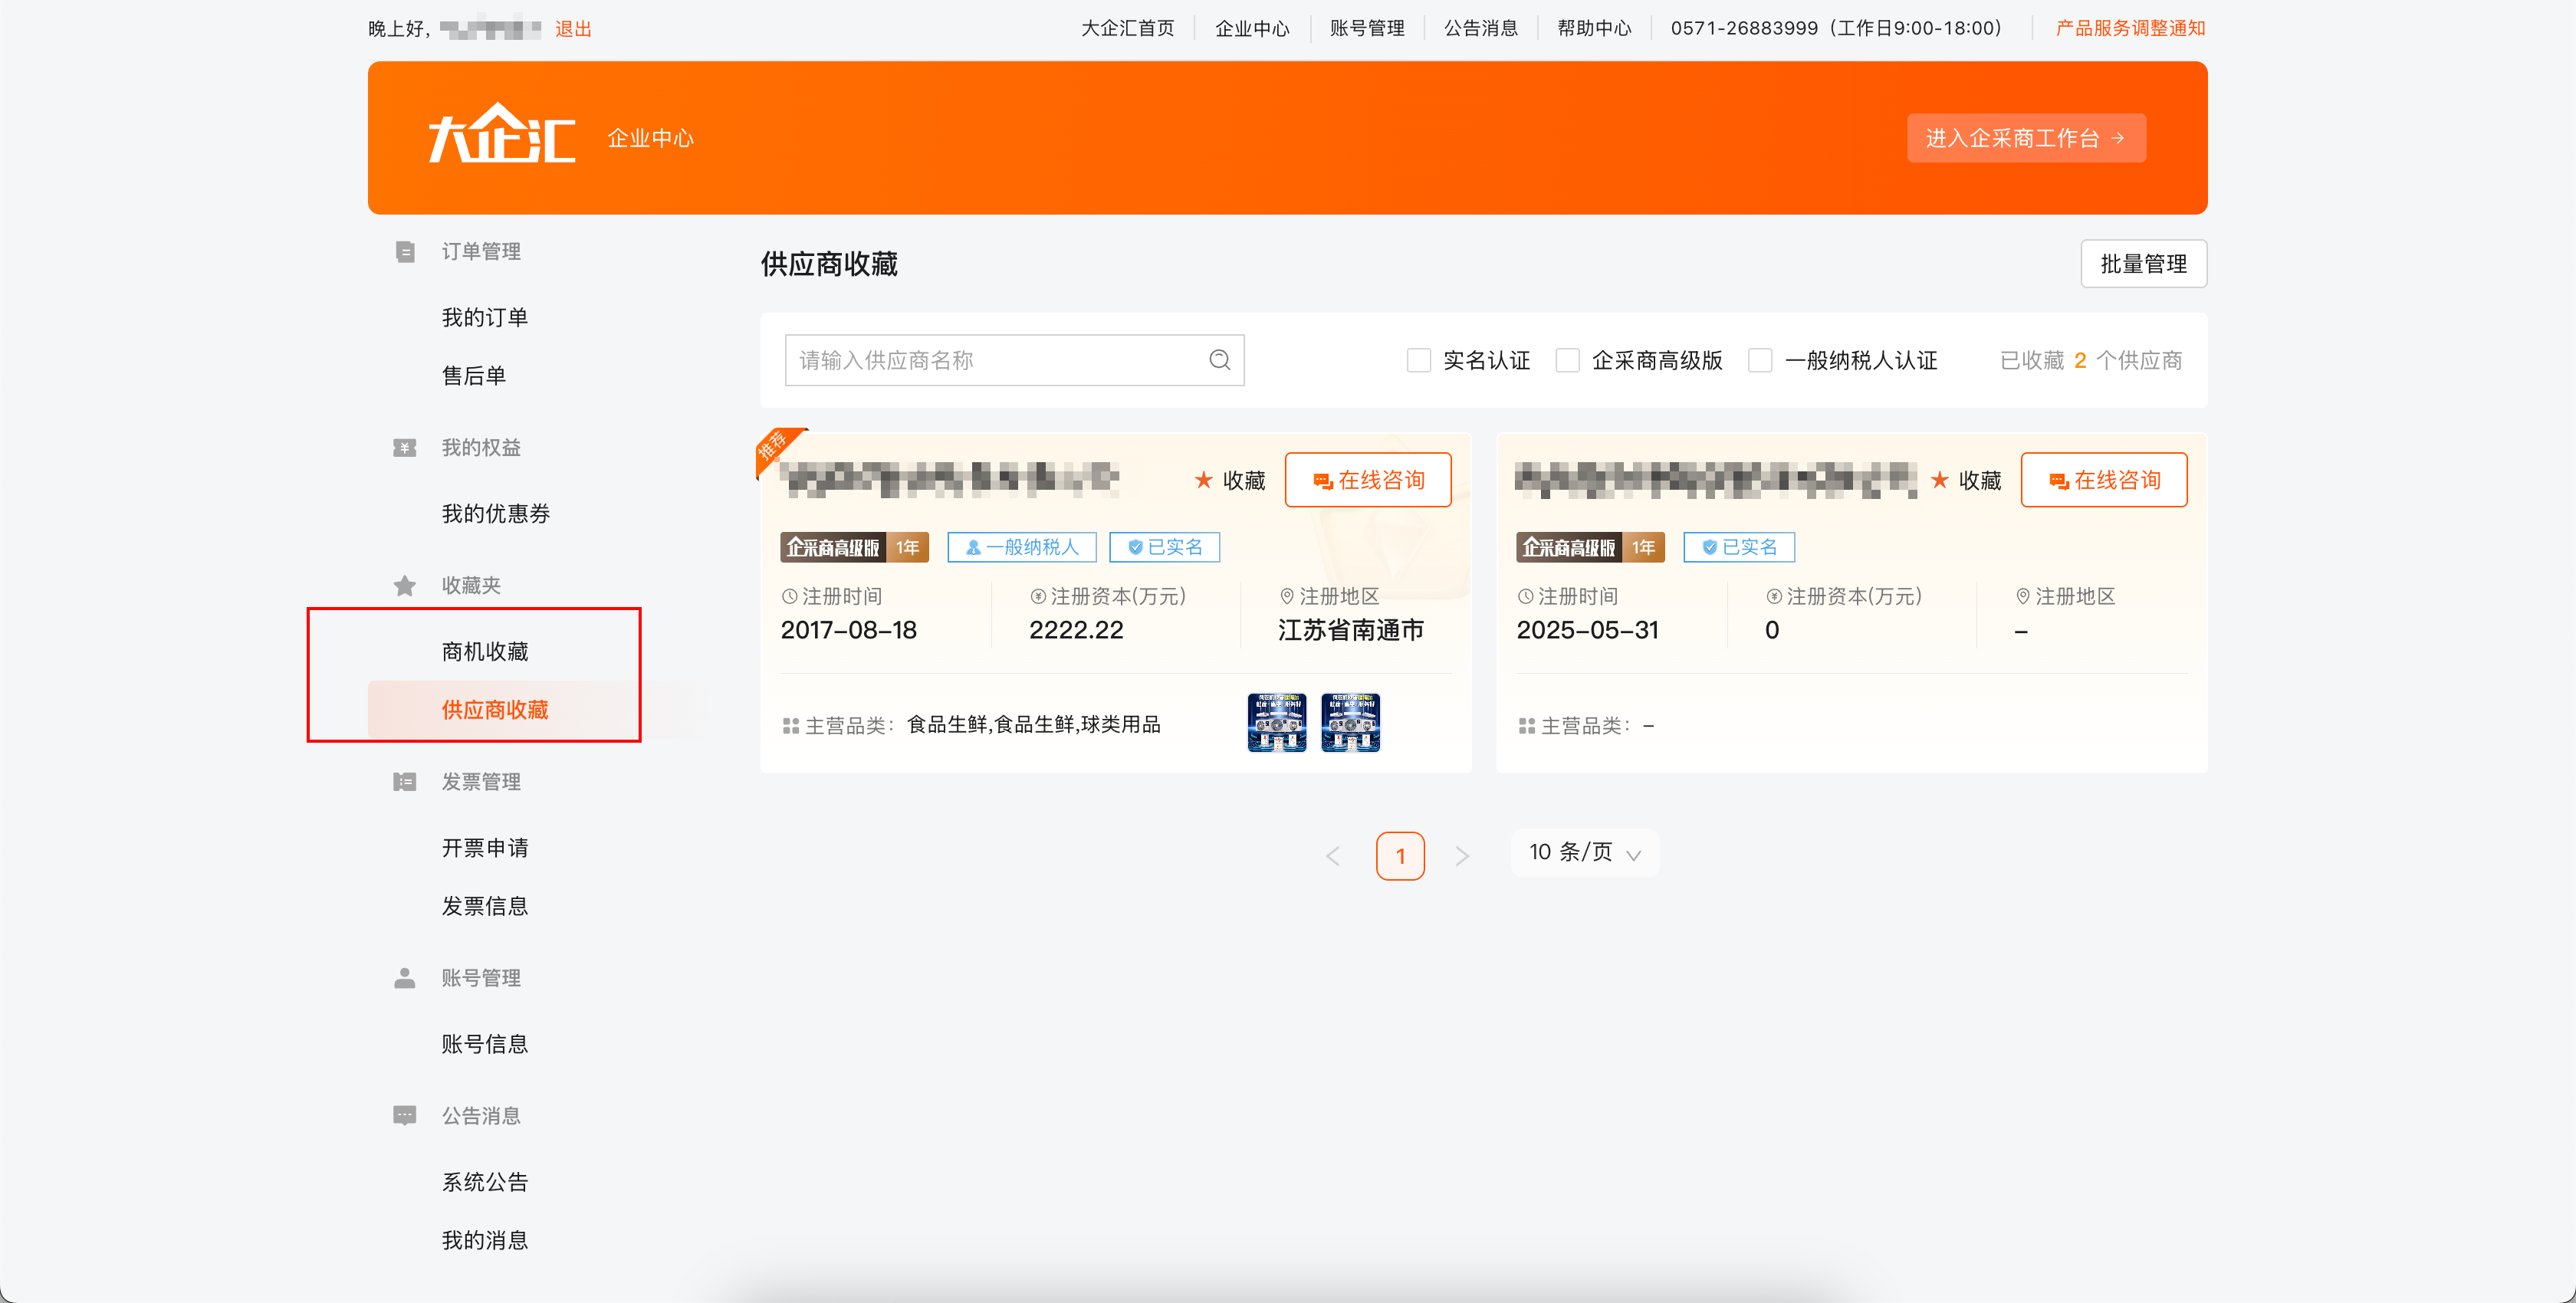This screenshot has width=2576, height=1303.
Task: Click the 账号管理 person icon in sidebar
Action: click(405, 977)
